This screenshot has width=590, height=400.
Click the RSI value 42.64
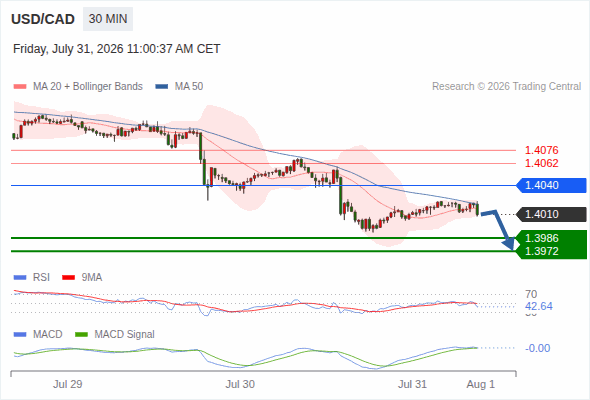pos(539,306)
